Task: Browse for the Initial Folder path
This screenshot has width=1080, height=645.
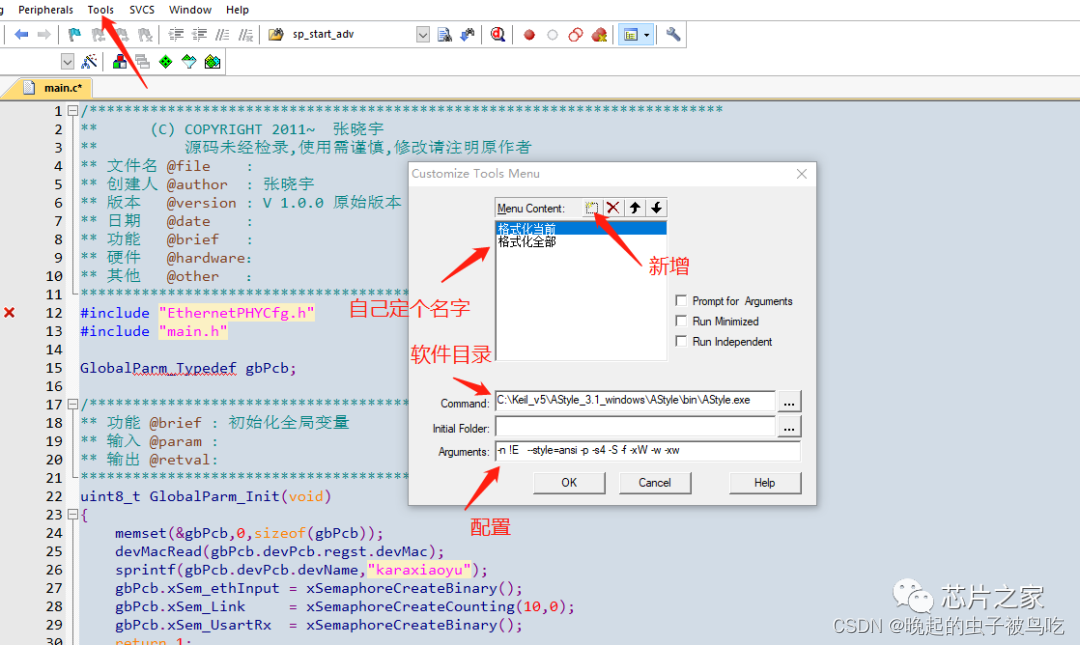Action: (789, 427)
